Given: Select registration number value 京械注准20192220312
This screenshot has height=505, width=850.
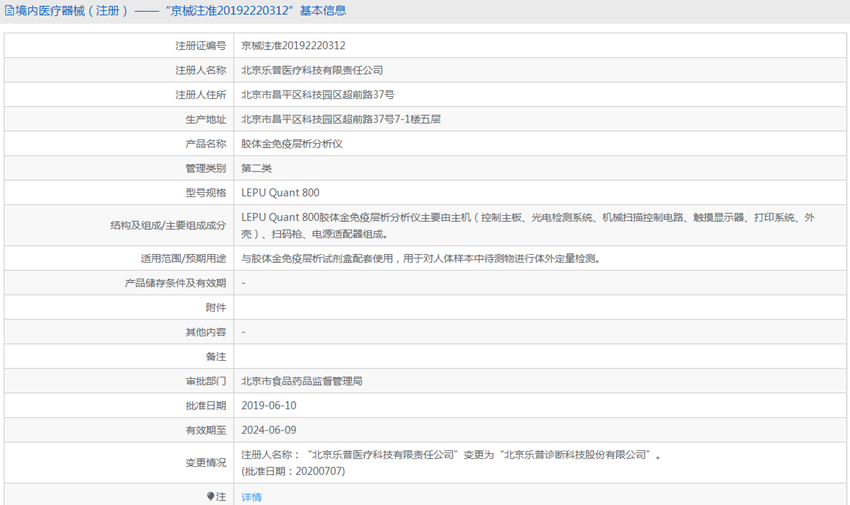Looking at the screenshot, I should 293,46.
